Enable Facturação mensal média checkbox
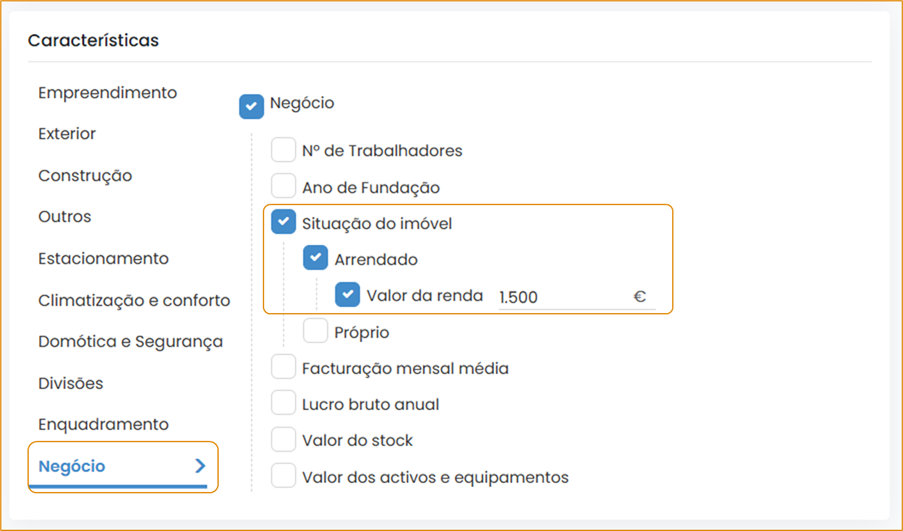The image size is (903, 531). click(284, 368)
